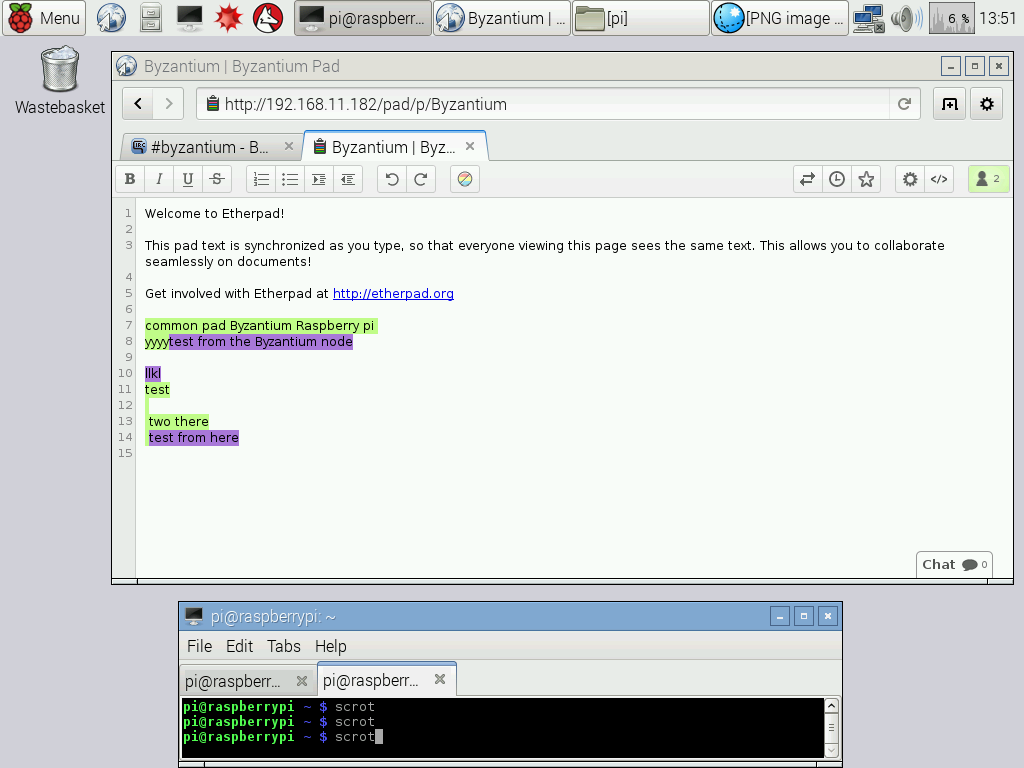Open the browser settings gear menu
Screen dimensions: 1024x768
pyautogui.click(x=987, y=104)
